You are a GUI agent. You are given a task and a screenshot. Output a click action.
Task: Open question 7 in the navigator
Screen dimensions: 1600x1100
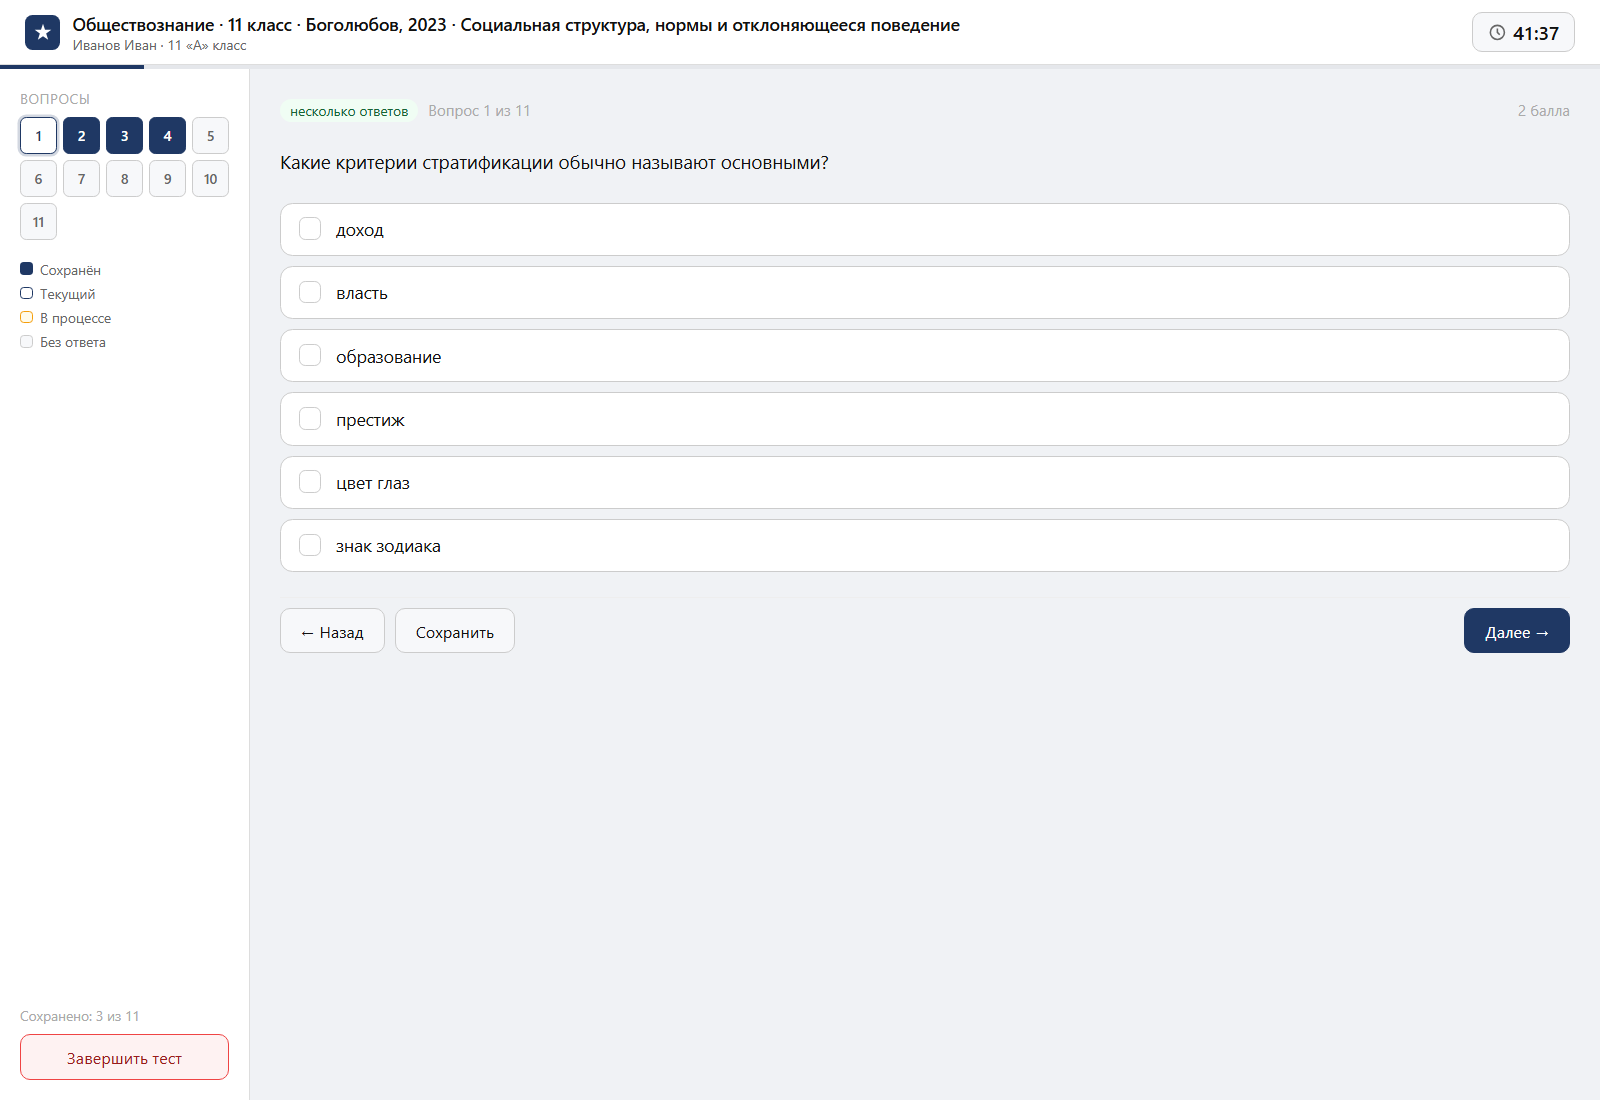(x=81, y=179)
